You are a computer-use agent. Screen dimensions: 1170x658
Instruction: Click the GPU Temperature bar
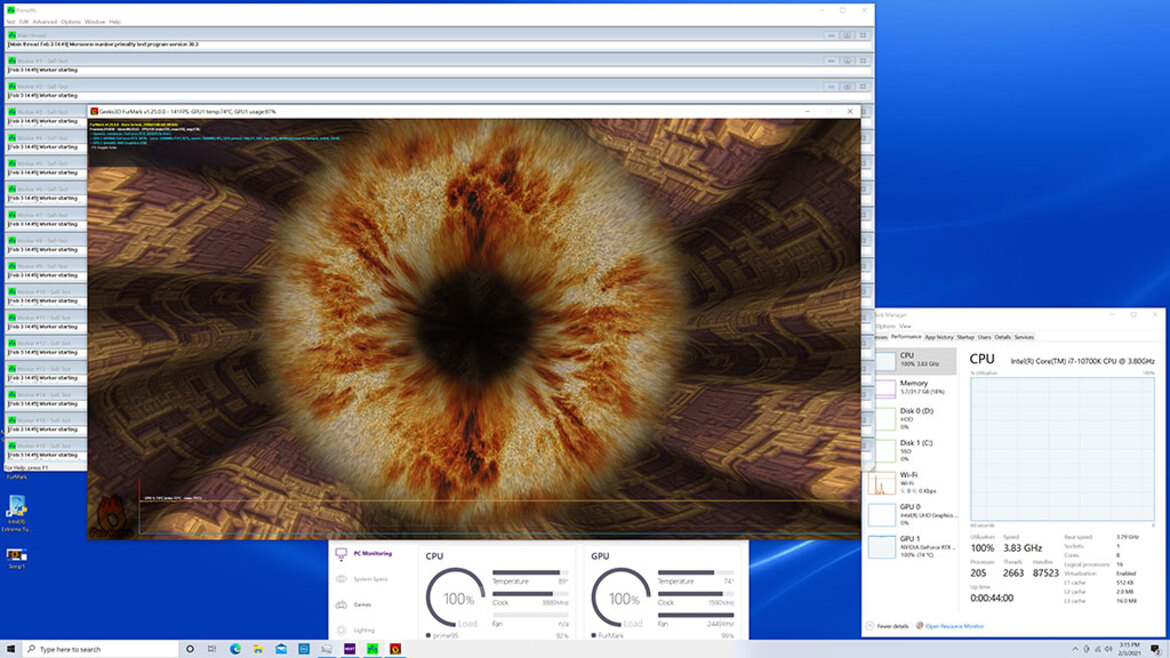tap(695, 573)
